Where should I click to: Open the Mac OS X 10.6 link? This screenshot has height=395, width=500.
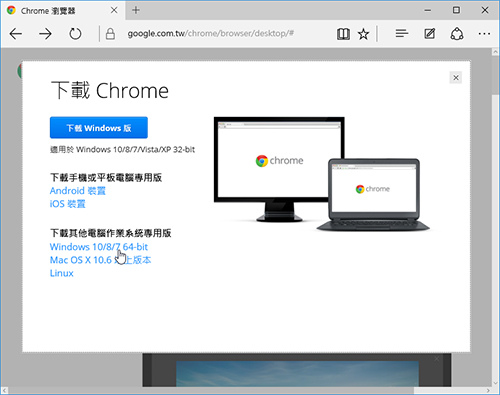[x=100, y=260]
